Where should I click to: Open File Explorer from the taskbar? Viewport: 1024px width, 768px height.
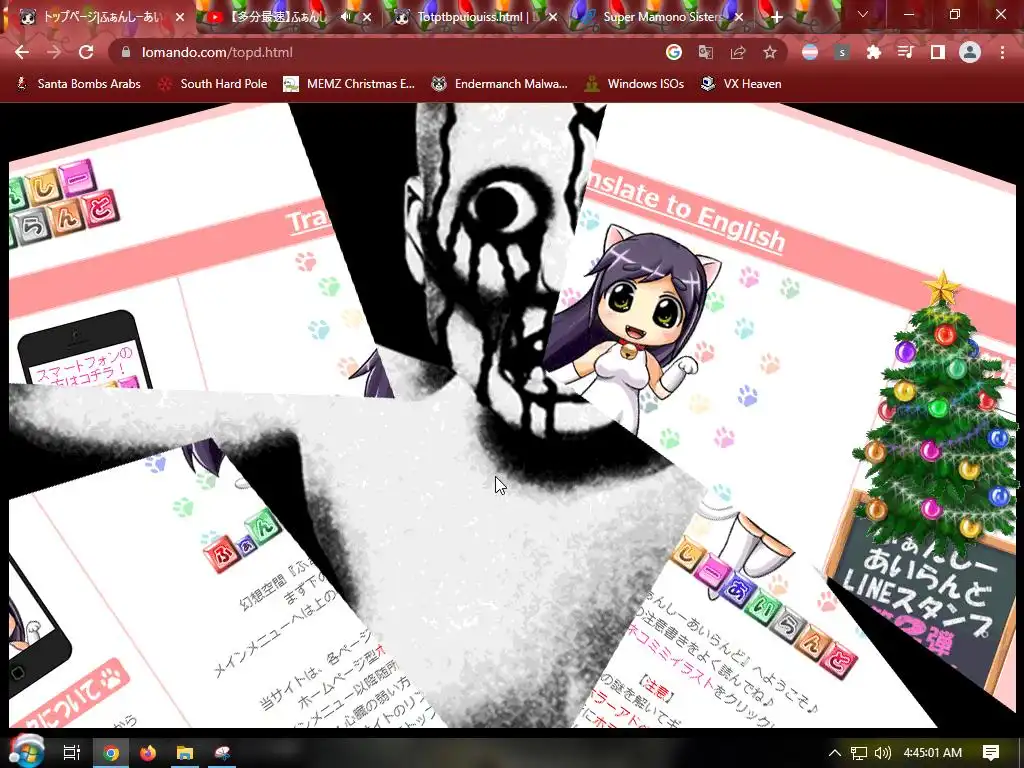coord(185,753)
